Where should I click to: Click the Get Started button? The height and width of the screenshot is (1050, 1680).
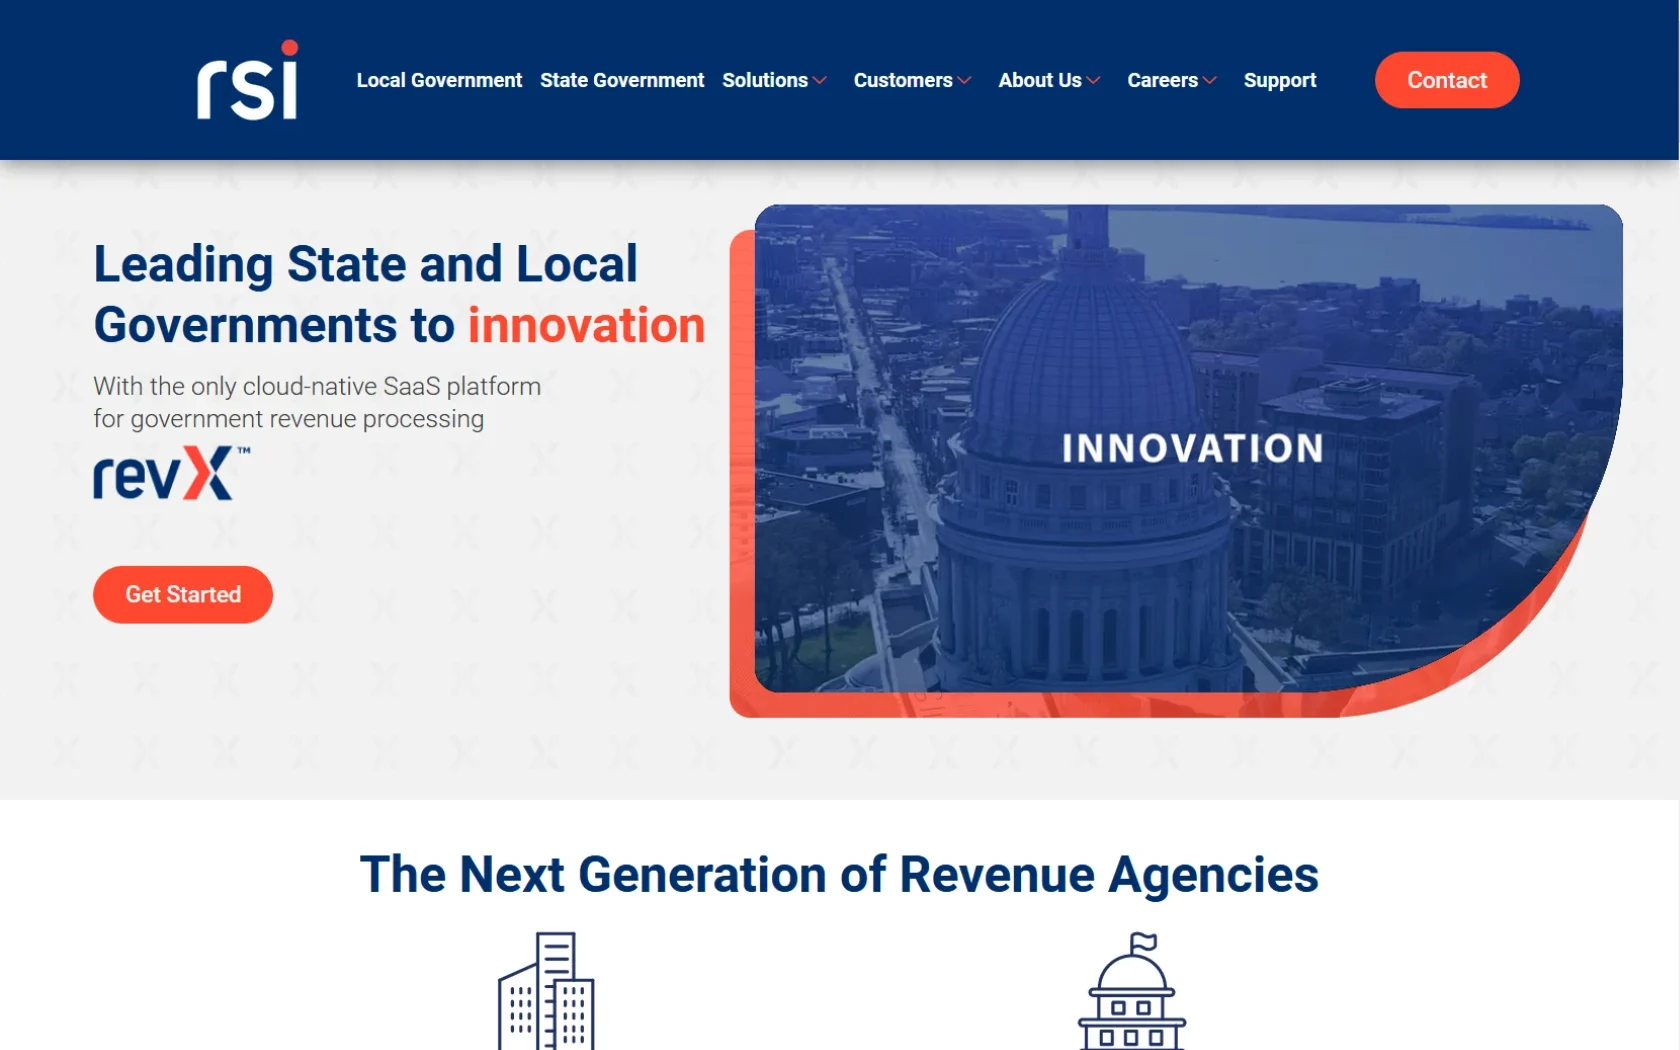click(x=183, y=595)
